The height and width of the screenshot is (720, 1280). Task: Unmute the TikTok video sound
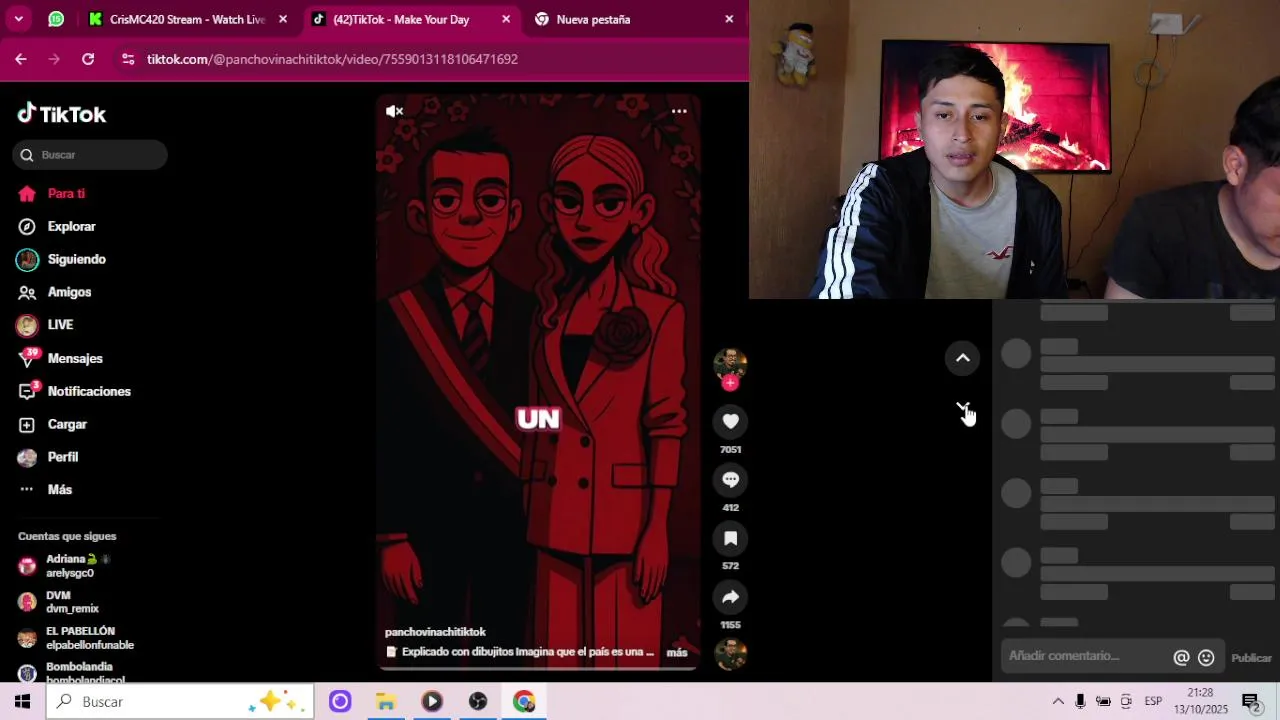(395, 111)
